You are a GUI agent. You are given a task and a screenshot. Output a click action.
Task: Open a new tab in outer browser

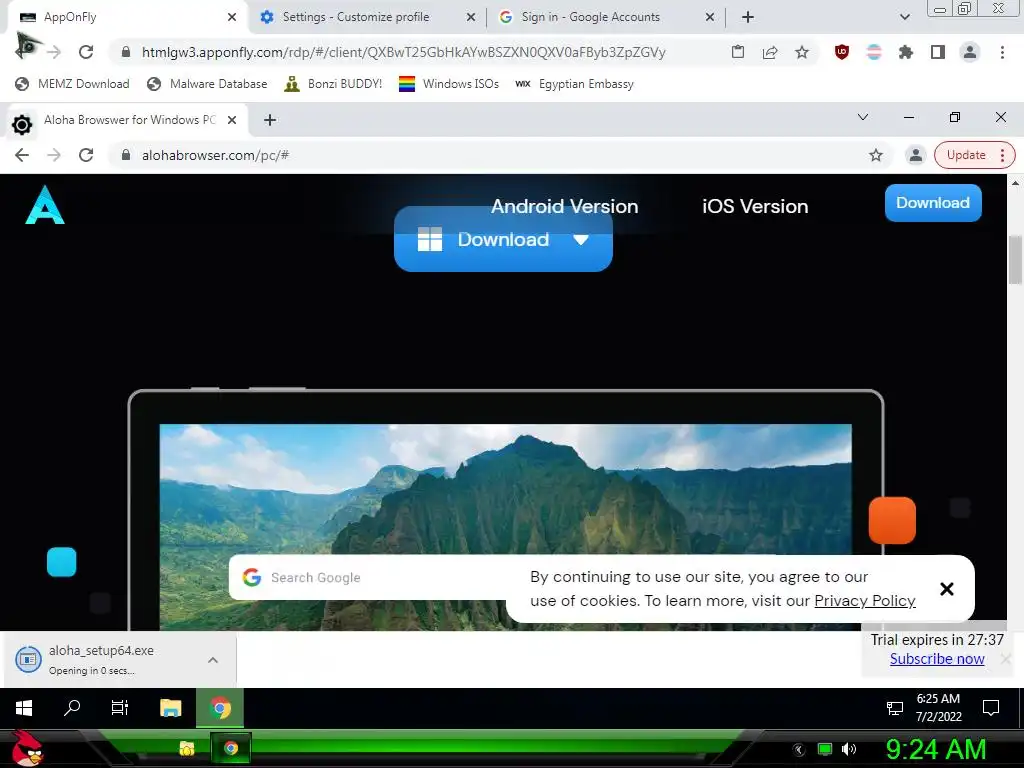click(x=748, y=17)
